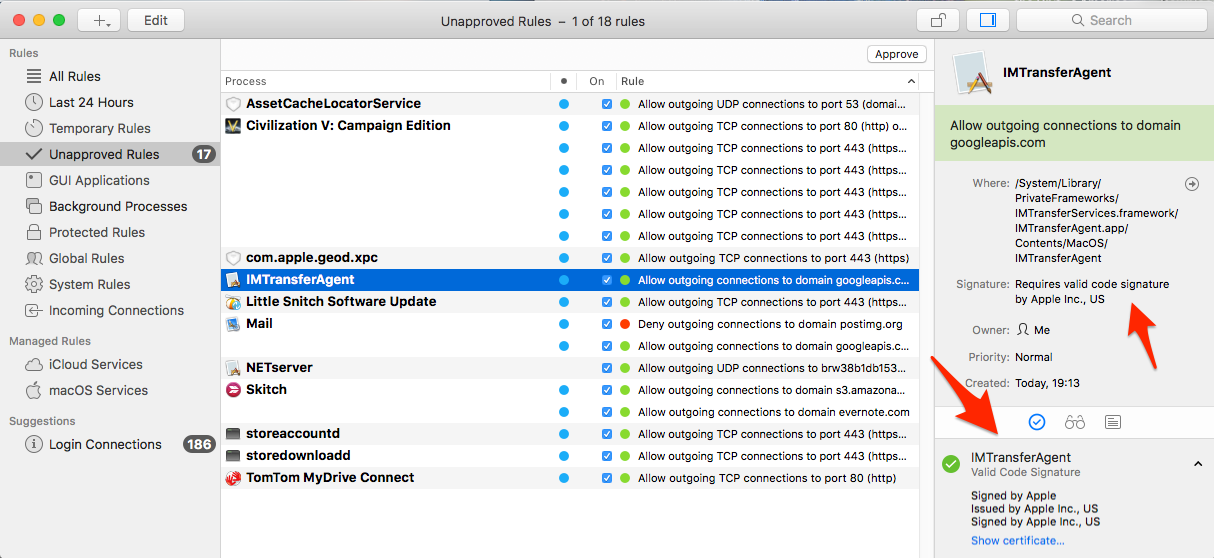Screen dimensions: 1214x558
Task: Click the All Rules list icon
Action: point(34,76)
